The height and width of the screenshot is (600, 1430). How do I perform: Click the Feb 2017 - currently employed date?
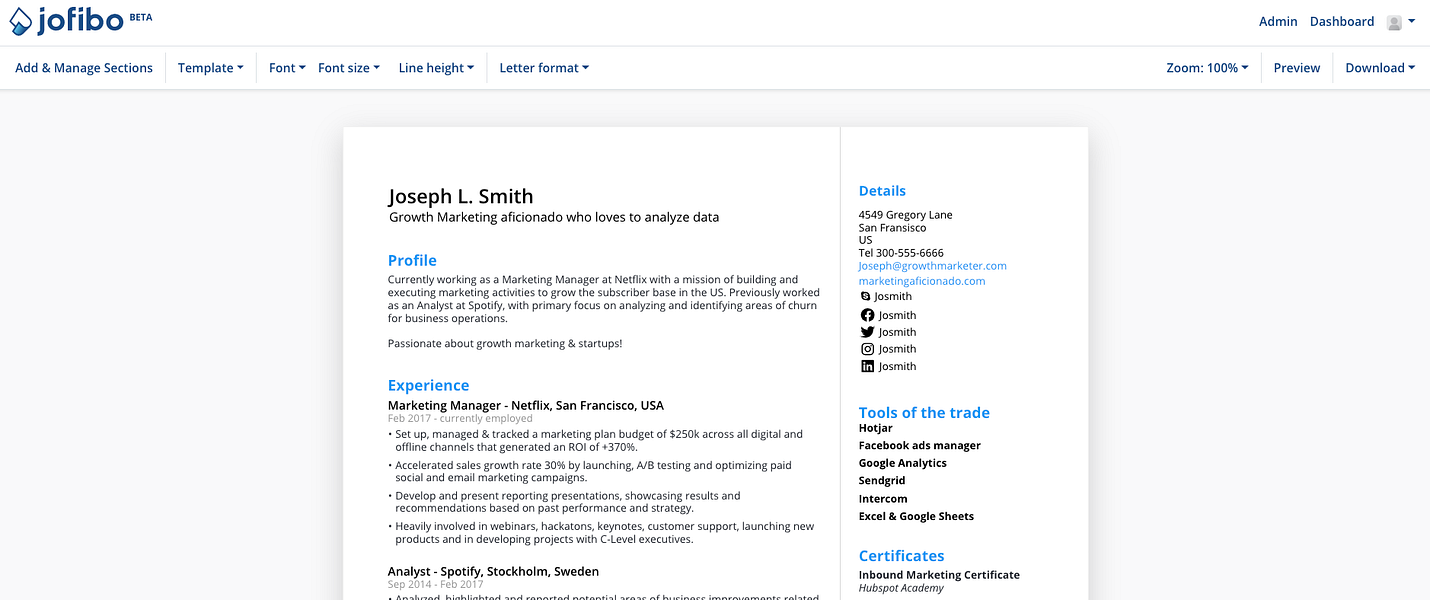point(460,418)
